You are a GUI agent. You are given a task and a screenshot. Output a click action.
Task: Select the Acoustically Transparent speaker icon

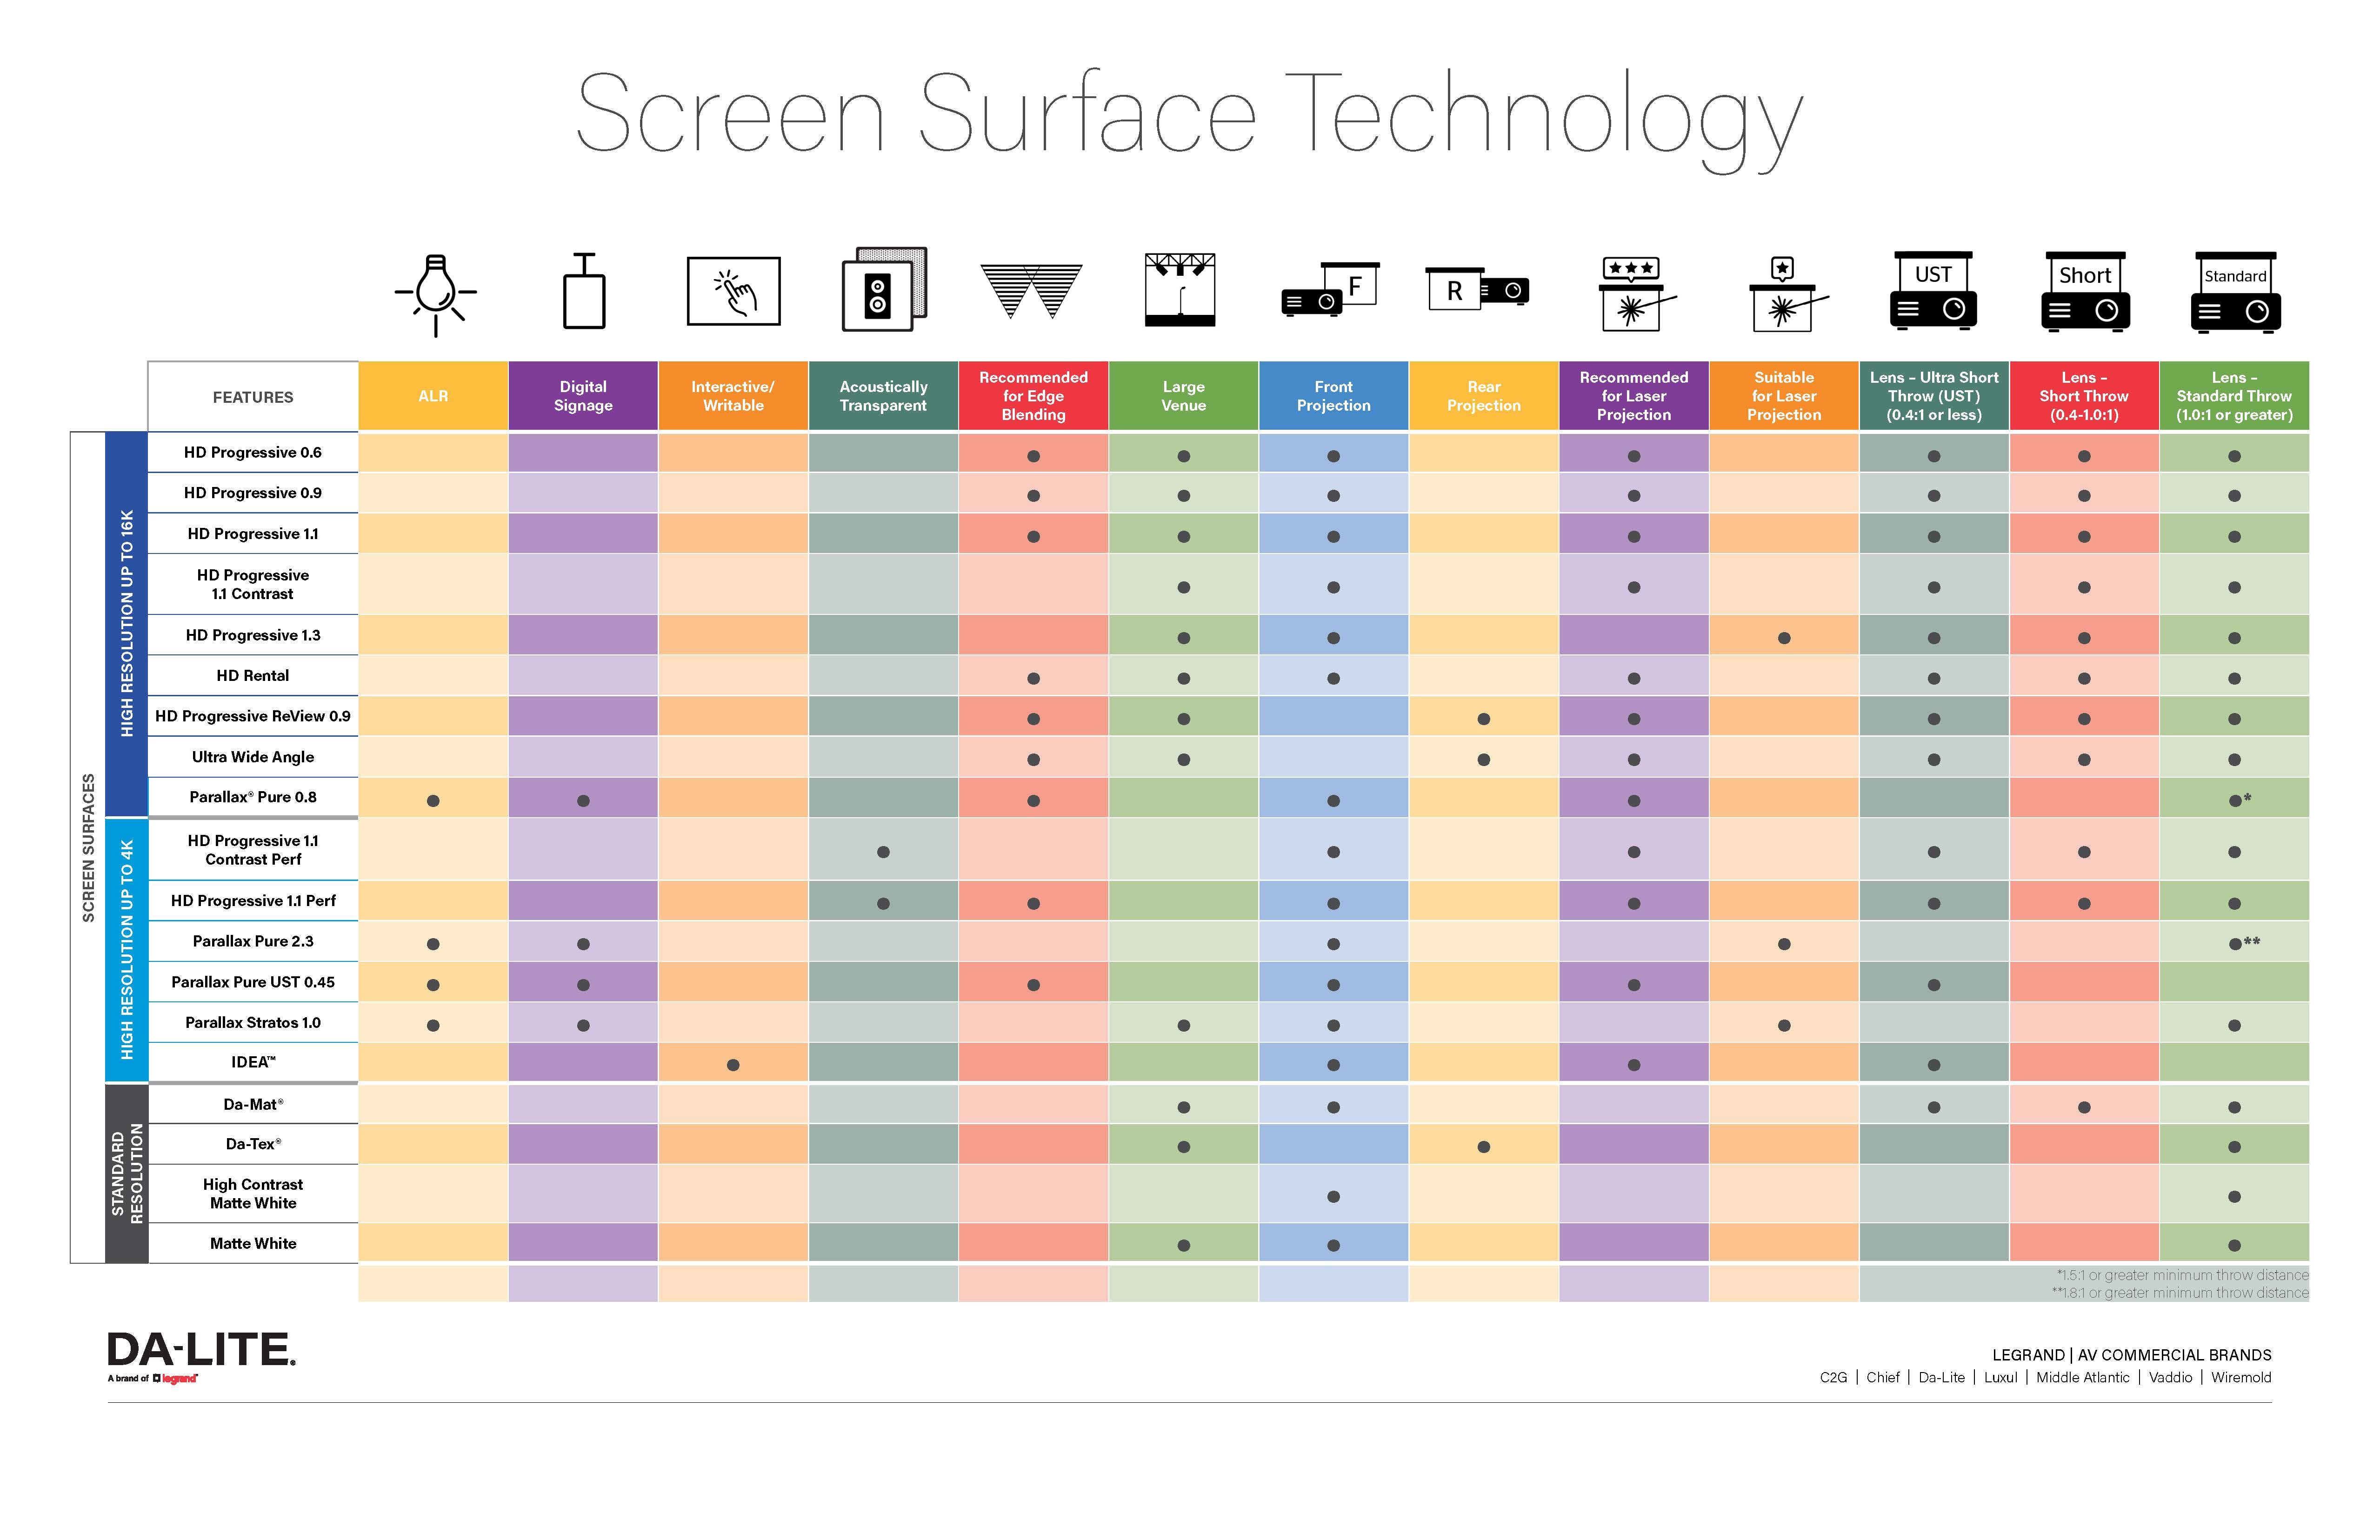[x=885, y=304]
